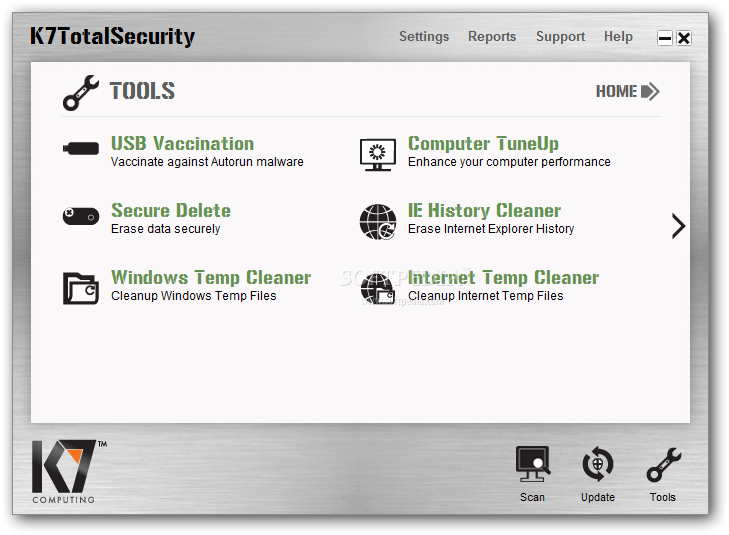Open the USB Vaccination tool title
Screen dimensions: 729x535
[x=182, y=144]
